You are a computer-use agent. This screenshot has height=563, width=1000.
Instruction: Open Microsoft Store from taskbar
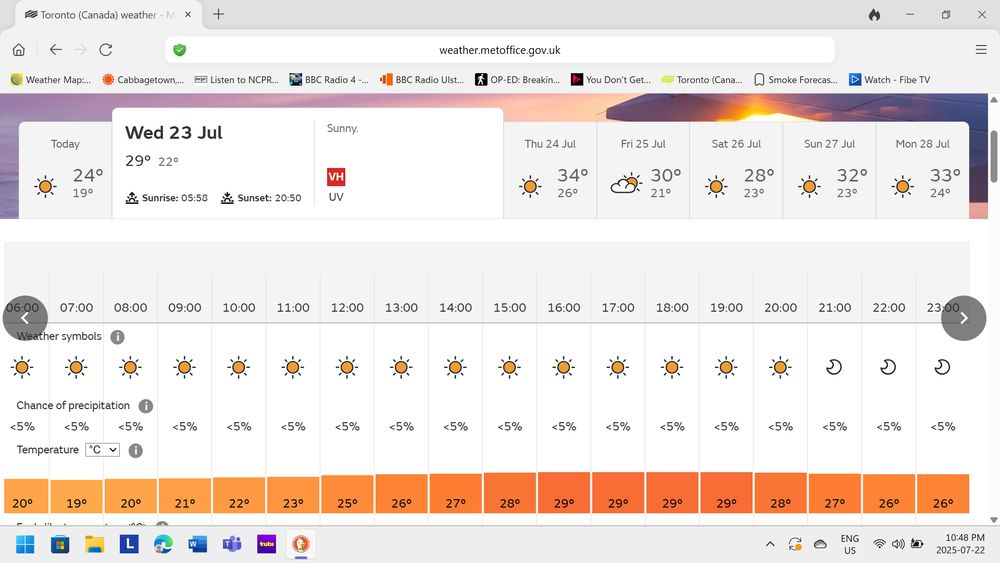click(x=60, y=545)
